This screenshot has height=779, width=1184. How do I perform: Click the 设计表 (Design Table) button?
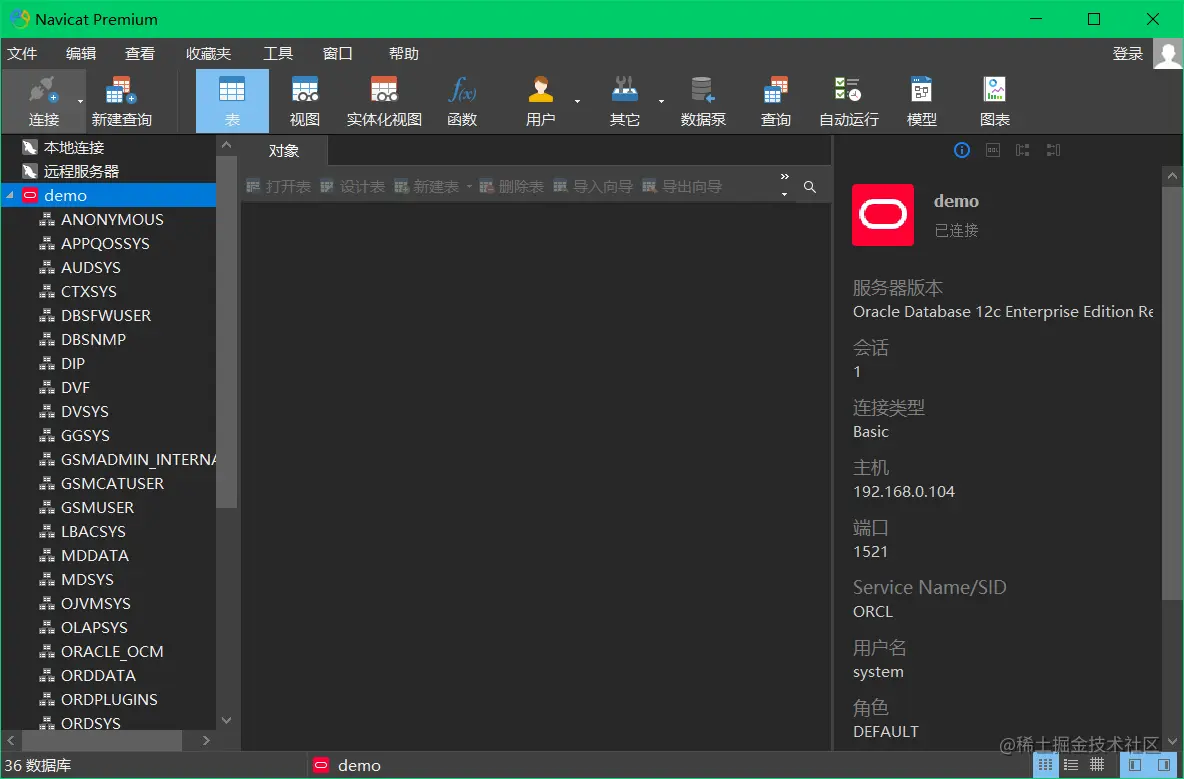(x=353, y=186)
